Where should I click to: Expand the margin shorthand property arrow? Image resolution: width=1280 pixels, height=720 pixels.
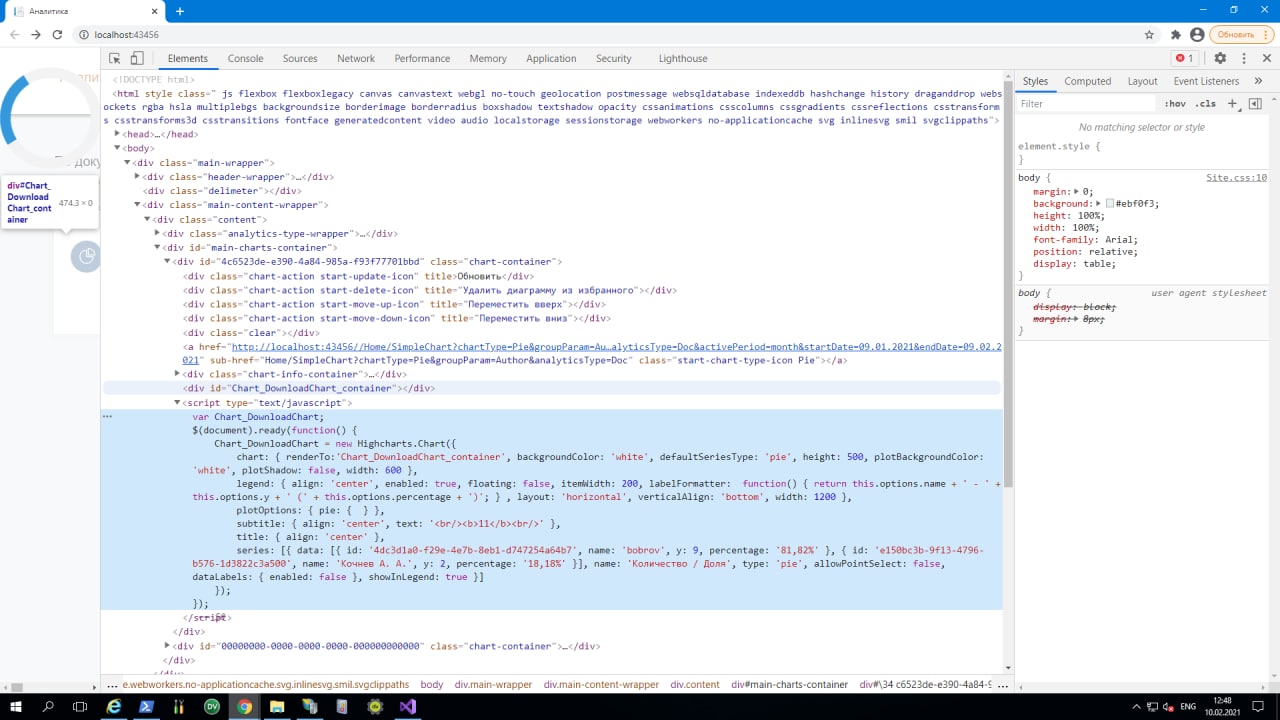(x=1077, y=191)
